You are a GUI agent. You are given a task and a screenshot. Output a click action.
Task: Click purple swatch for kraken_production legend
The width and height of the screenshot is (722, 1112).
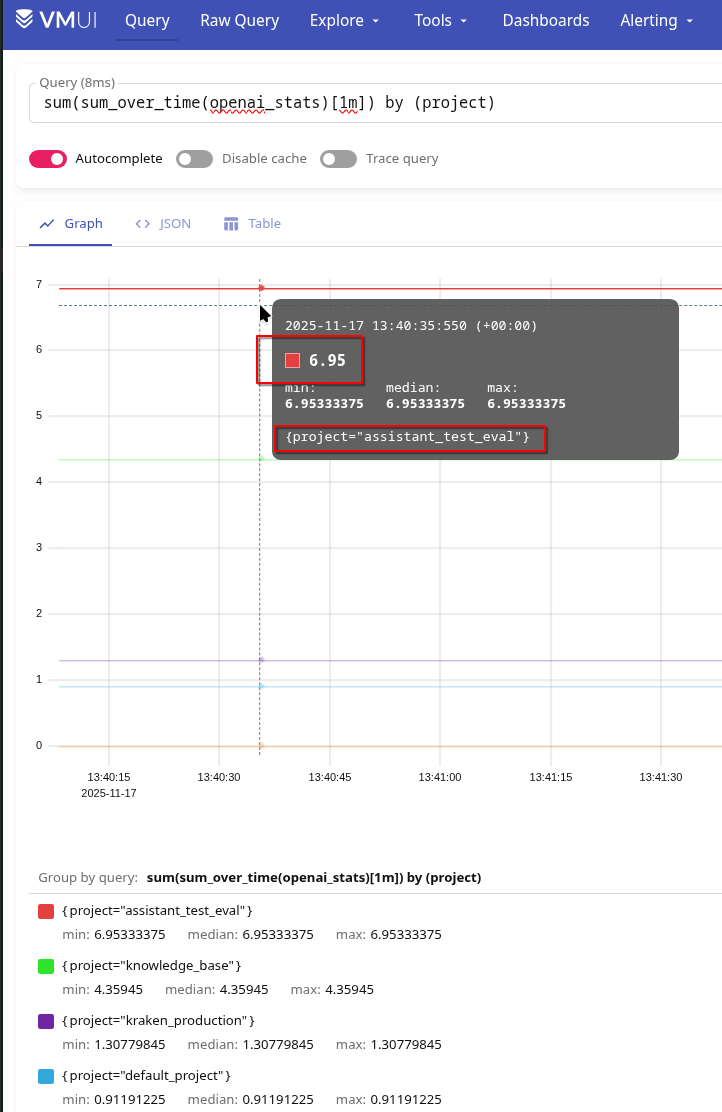46,1022
